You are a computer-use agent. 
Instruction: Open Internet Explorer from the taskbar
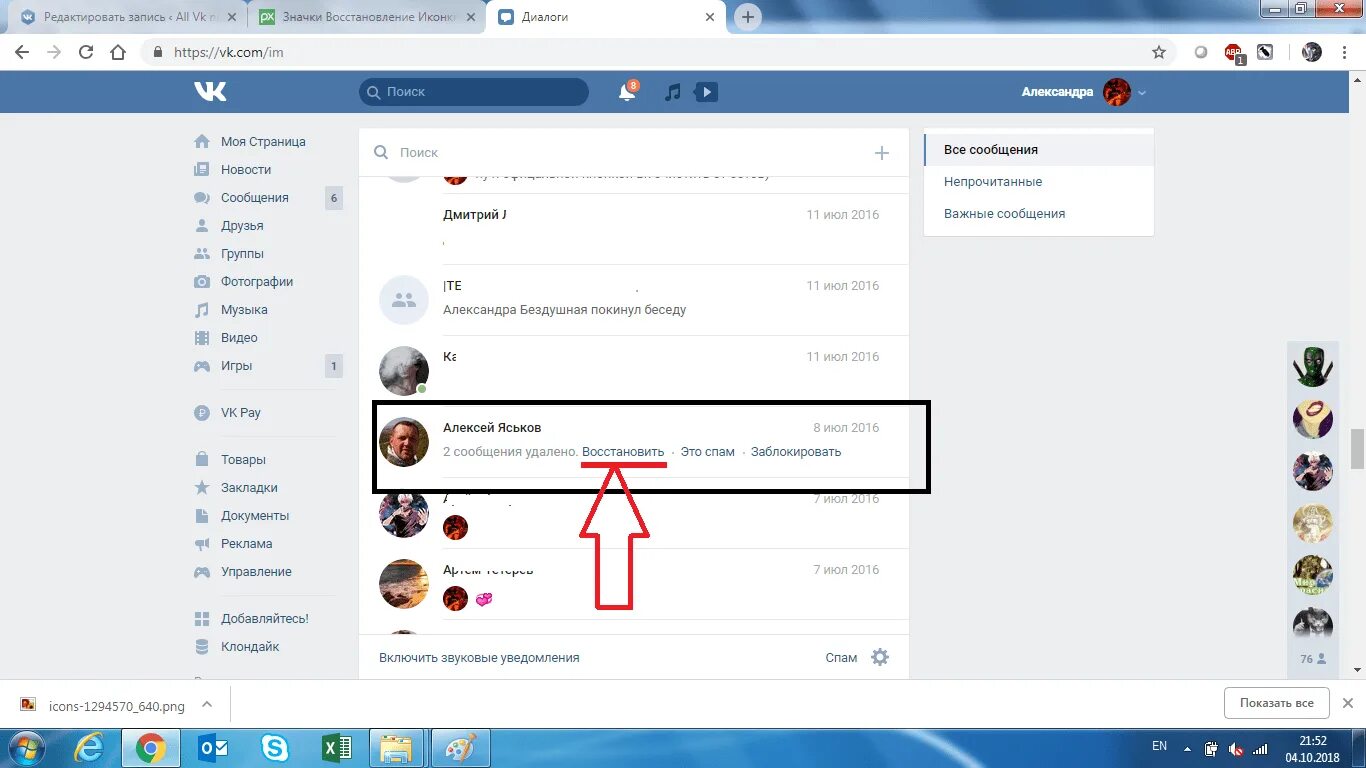click(89, 748)
